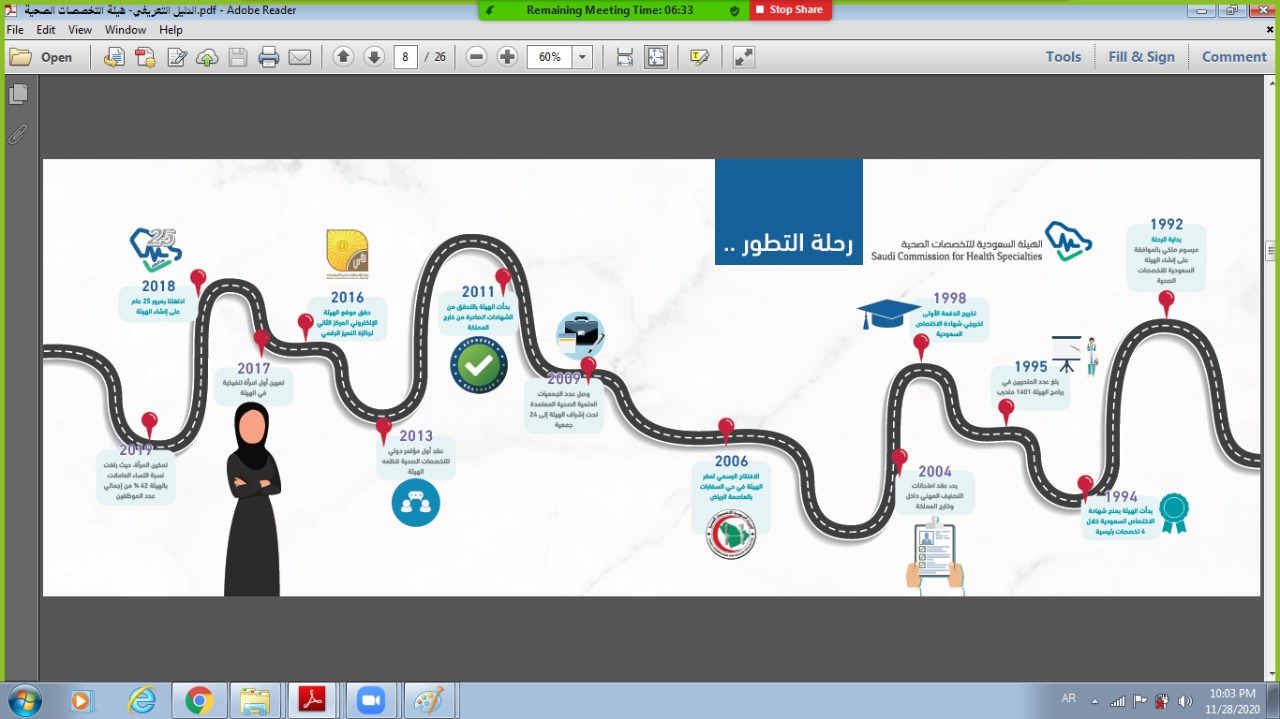
Task: Open the Window menu
Action: coord(125,30)
